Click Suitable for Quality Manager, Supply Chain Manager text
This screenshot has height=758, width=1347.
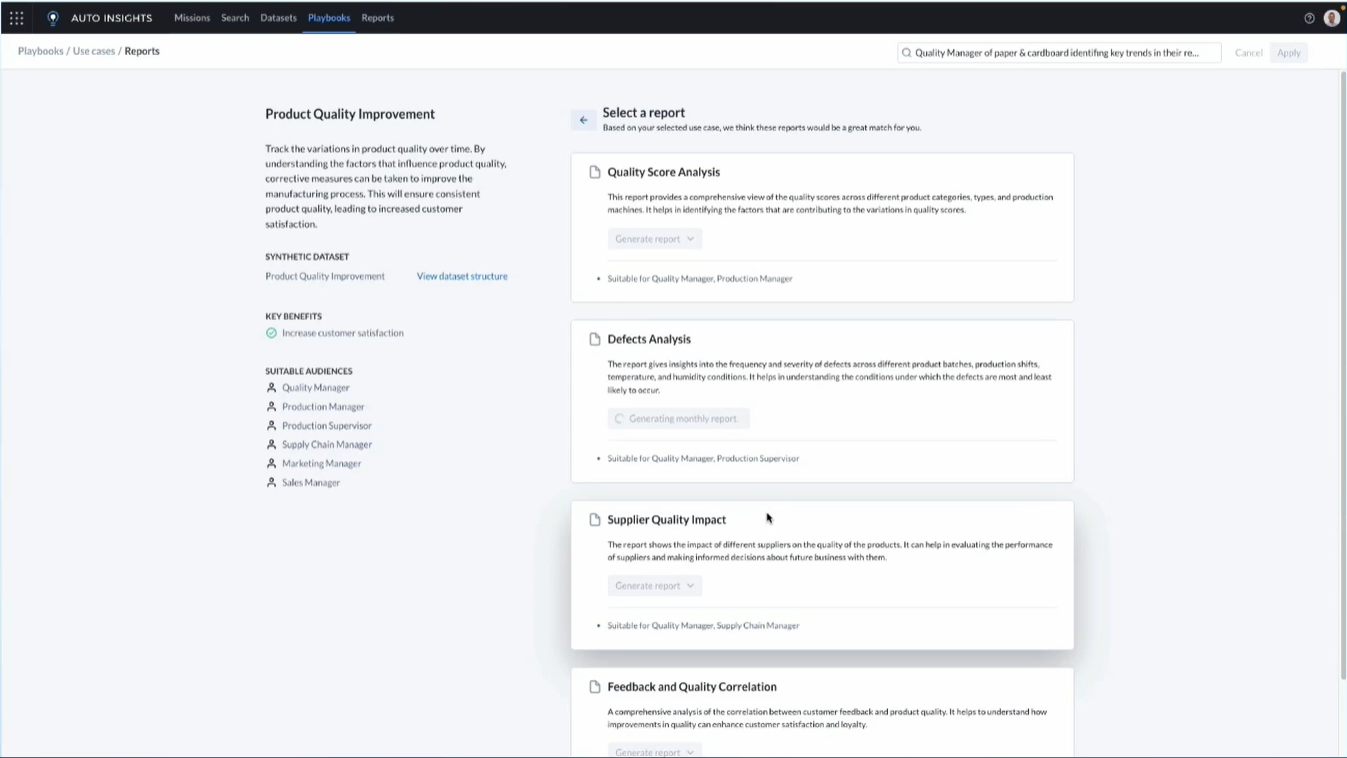coord(703,626)
